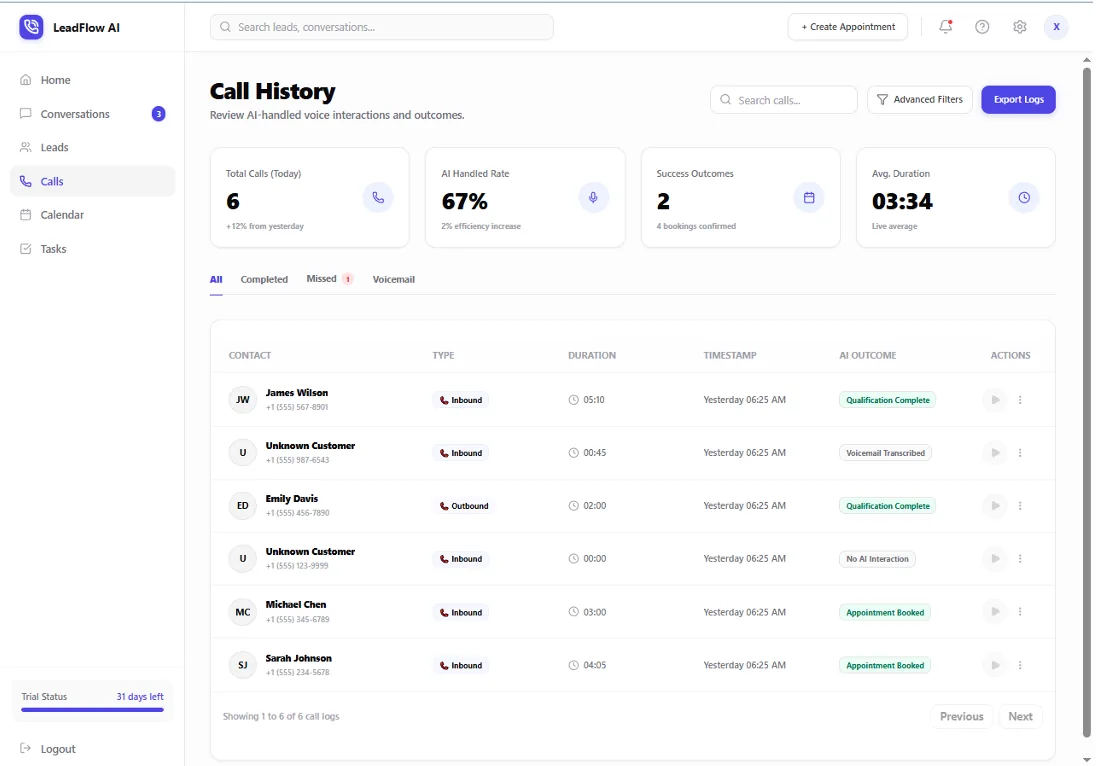Image resolution: width=1096 pixels, height=766 pixels.
Task: Open Calendar in the sidebar
Action: [92, 215]
